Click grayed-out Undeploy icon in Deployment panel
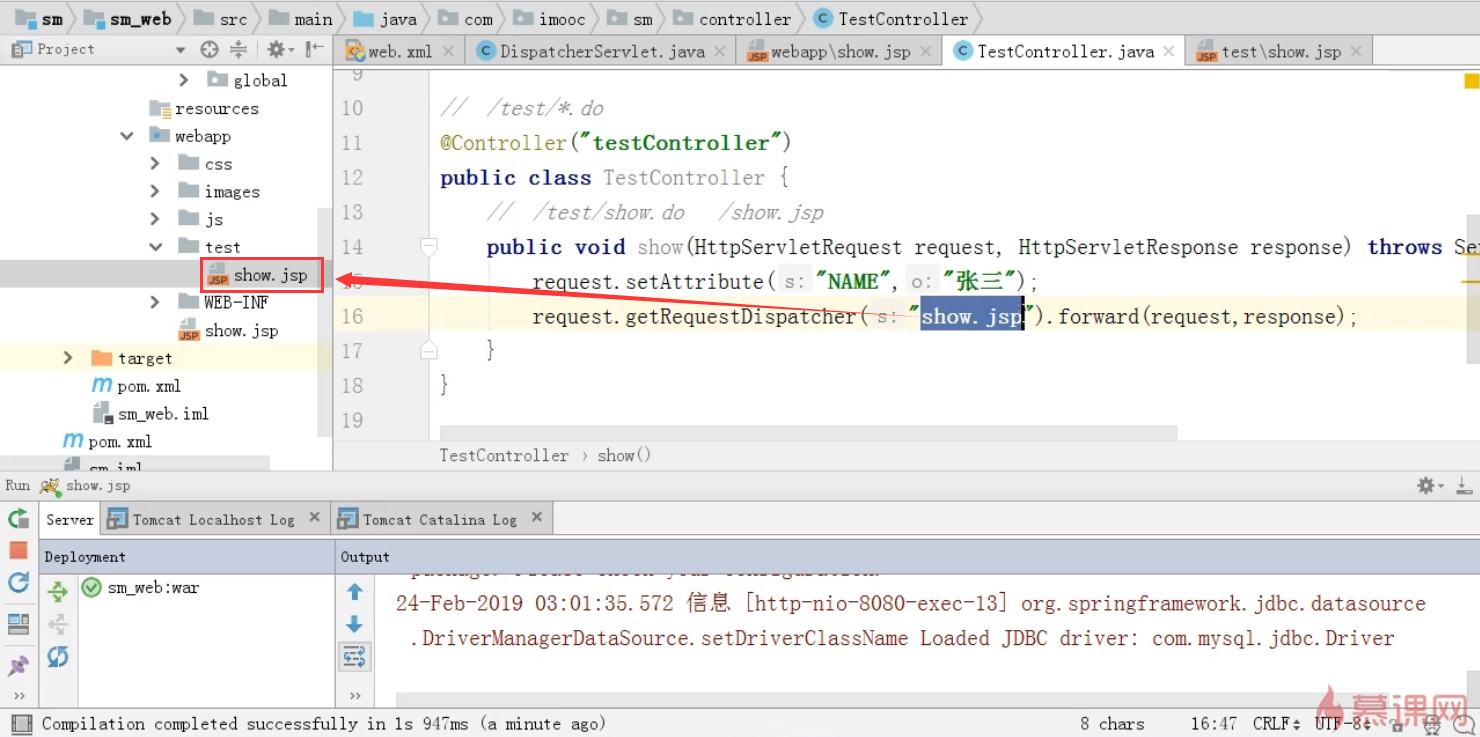Image resolution: width=1480 pixels, height=737 pixels. click(x=58, y=624)
